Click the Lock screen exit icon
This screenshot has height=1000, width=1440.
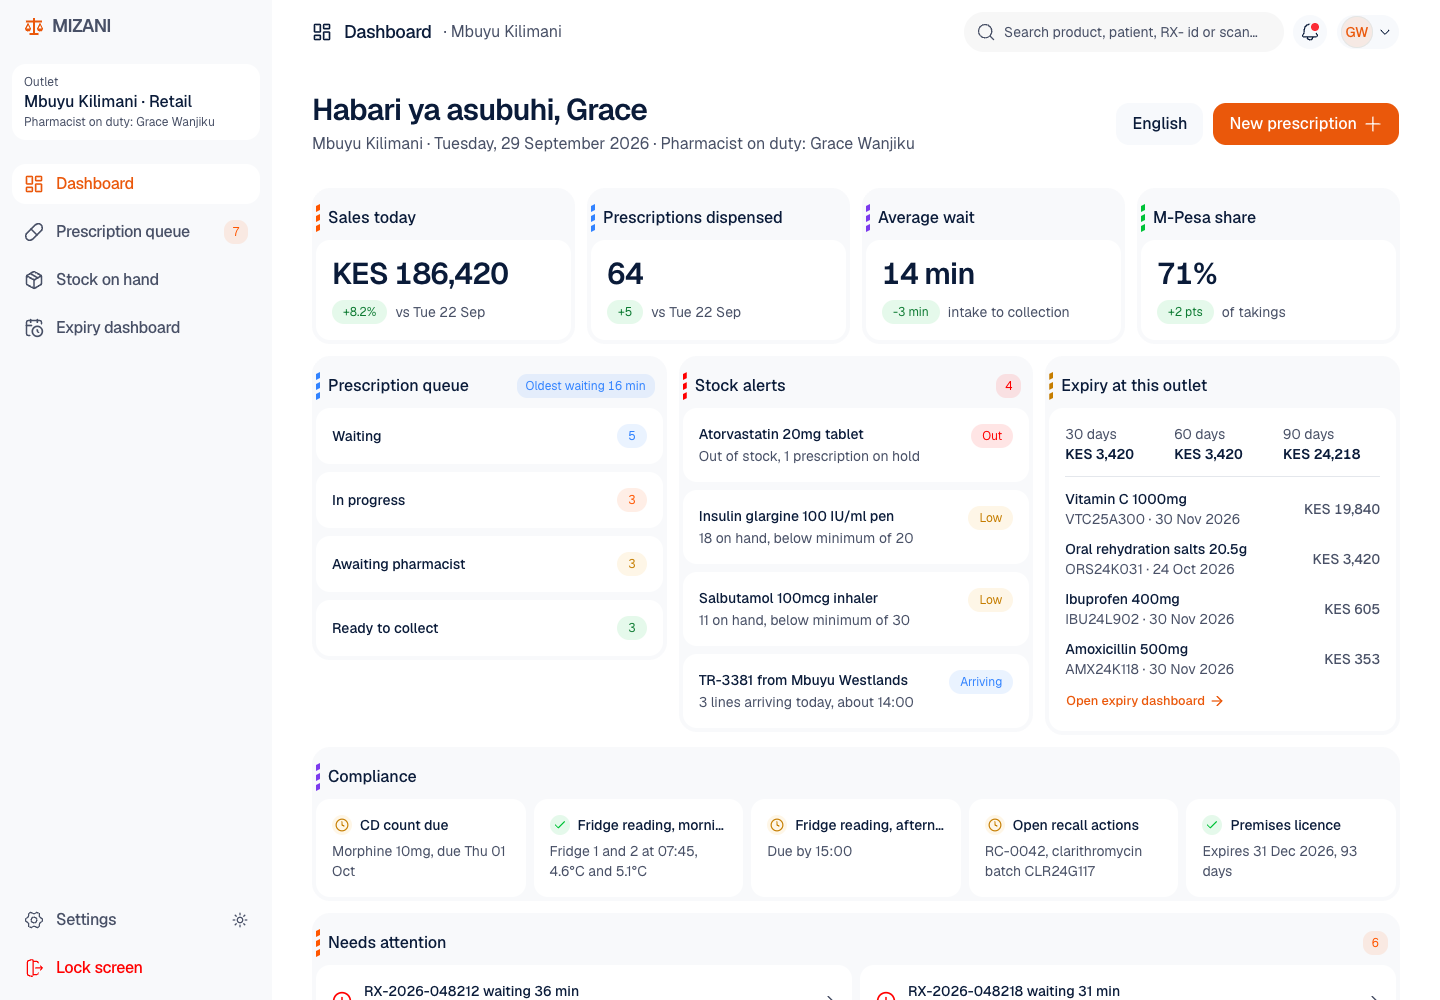point(34,968)
